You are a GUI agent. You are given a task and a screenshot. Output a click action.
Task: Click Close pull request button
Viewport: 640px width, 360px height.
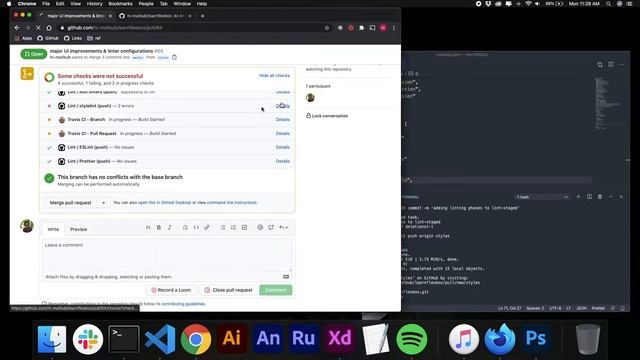(x=229, y=290)
